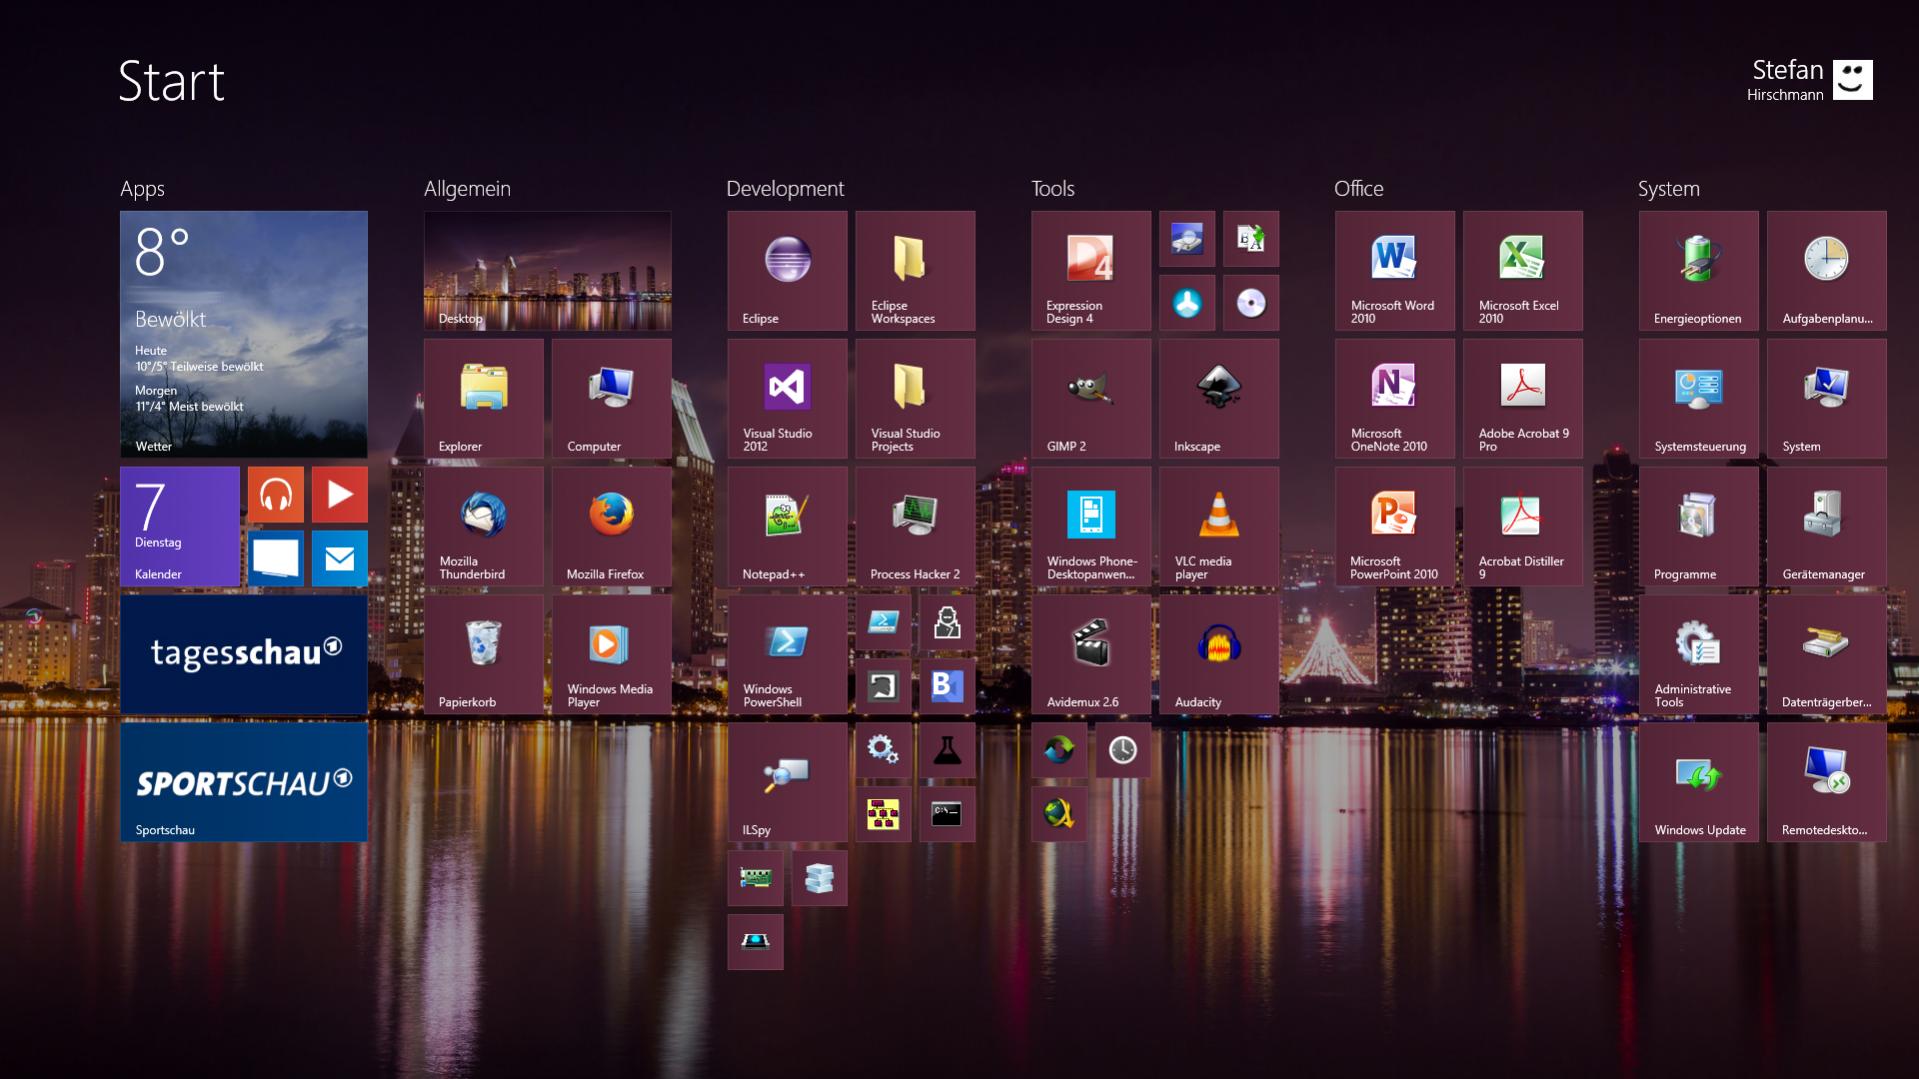
Task: Open Adobe Acrobat 9 Pro
Action: 1523,398
